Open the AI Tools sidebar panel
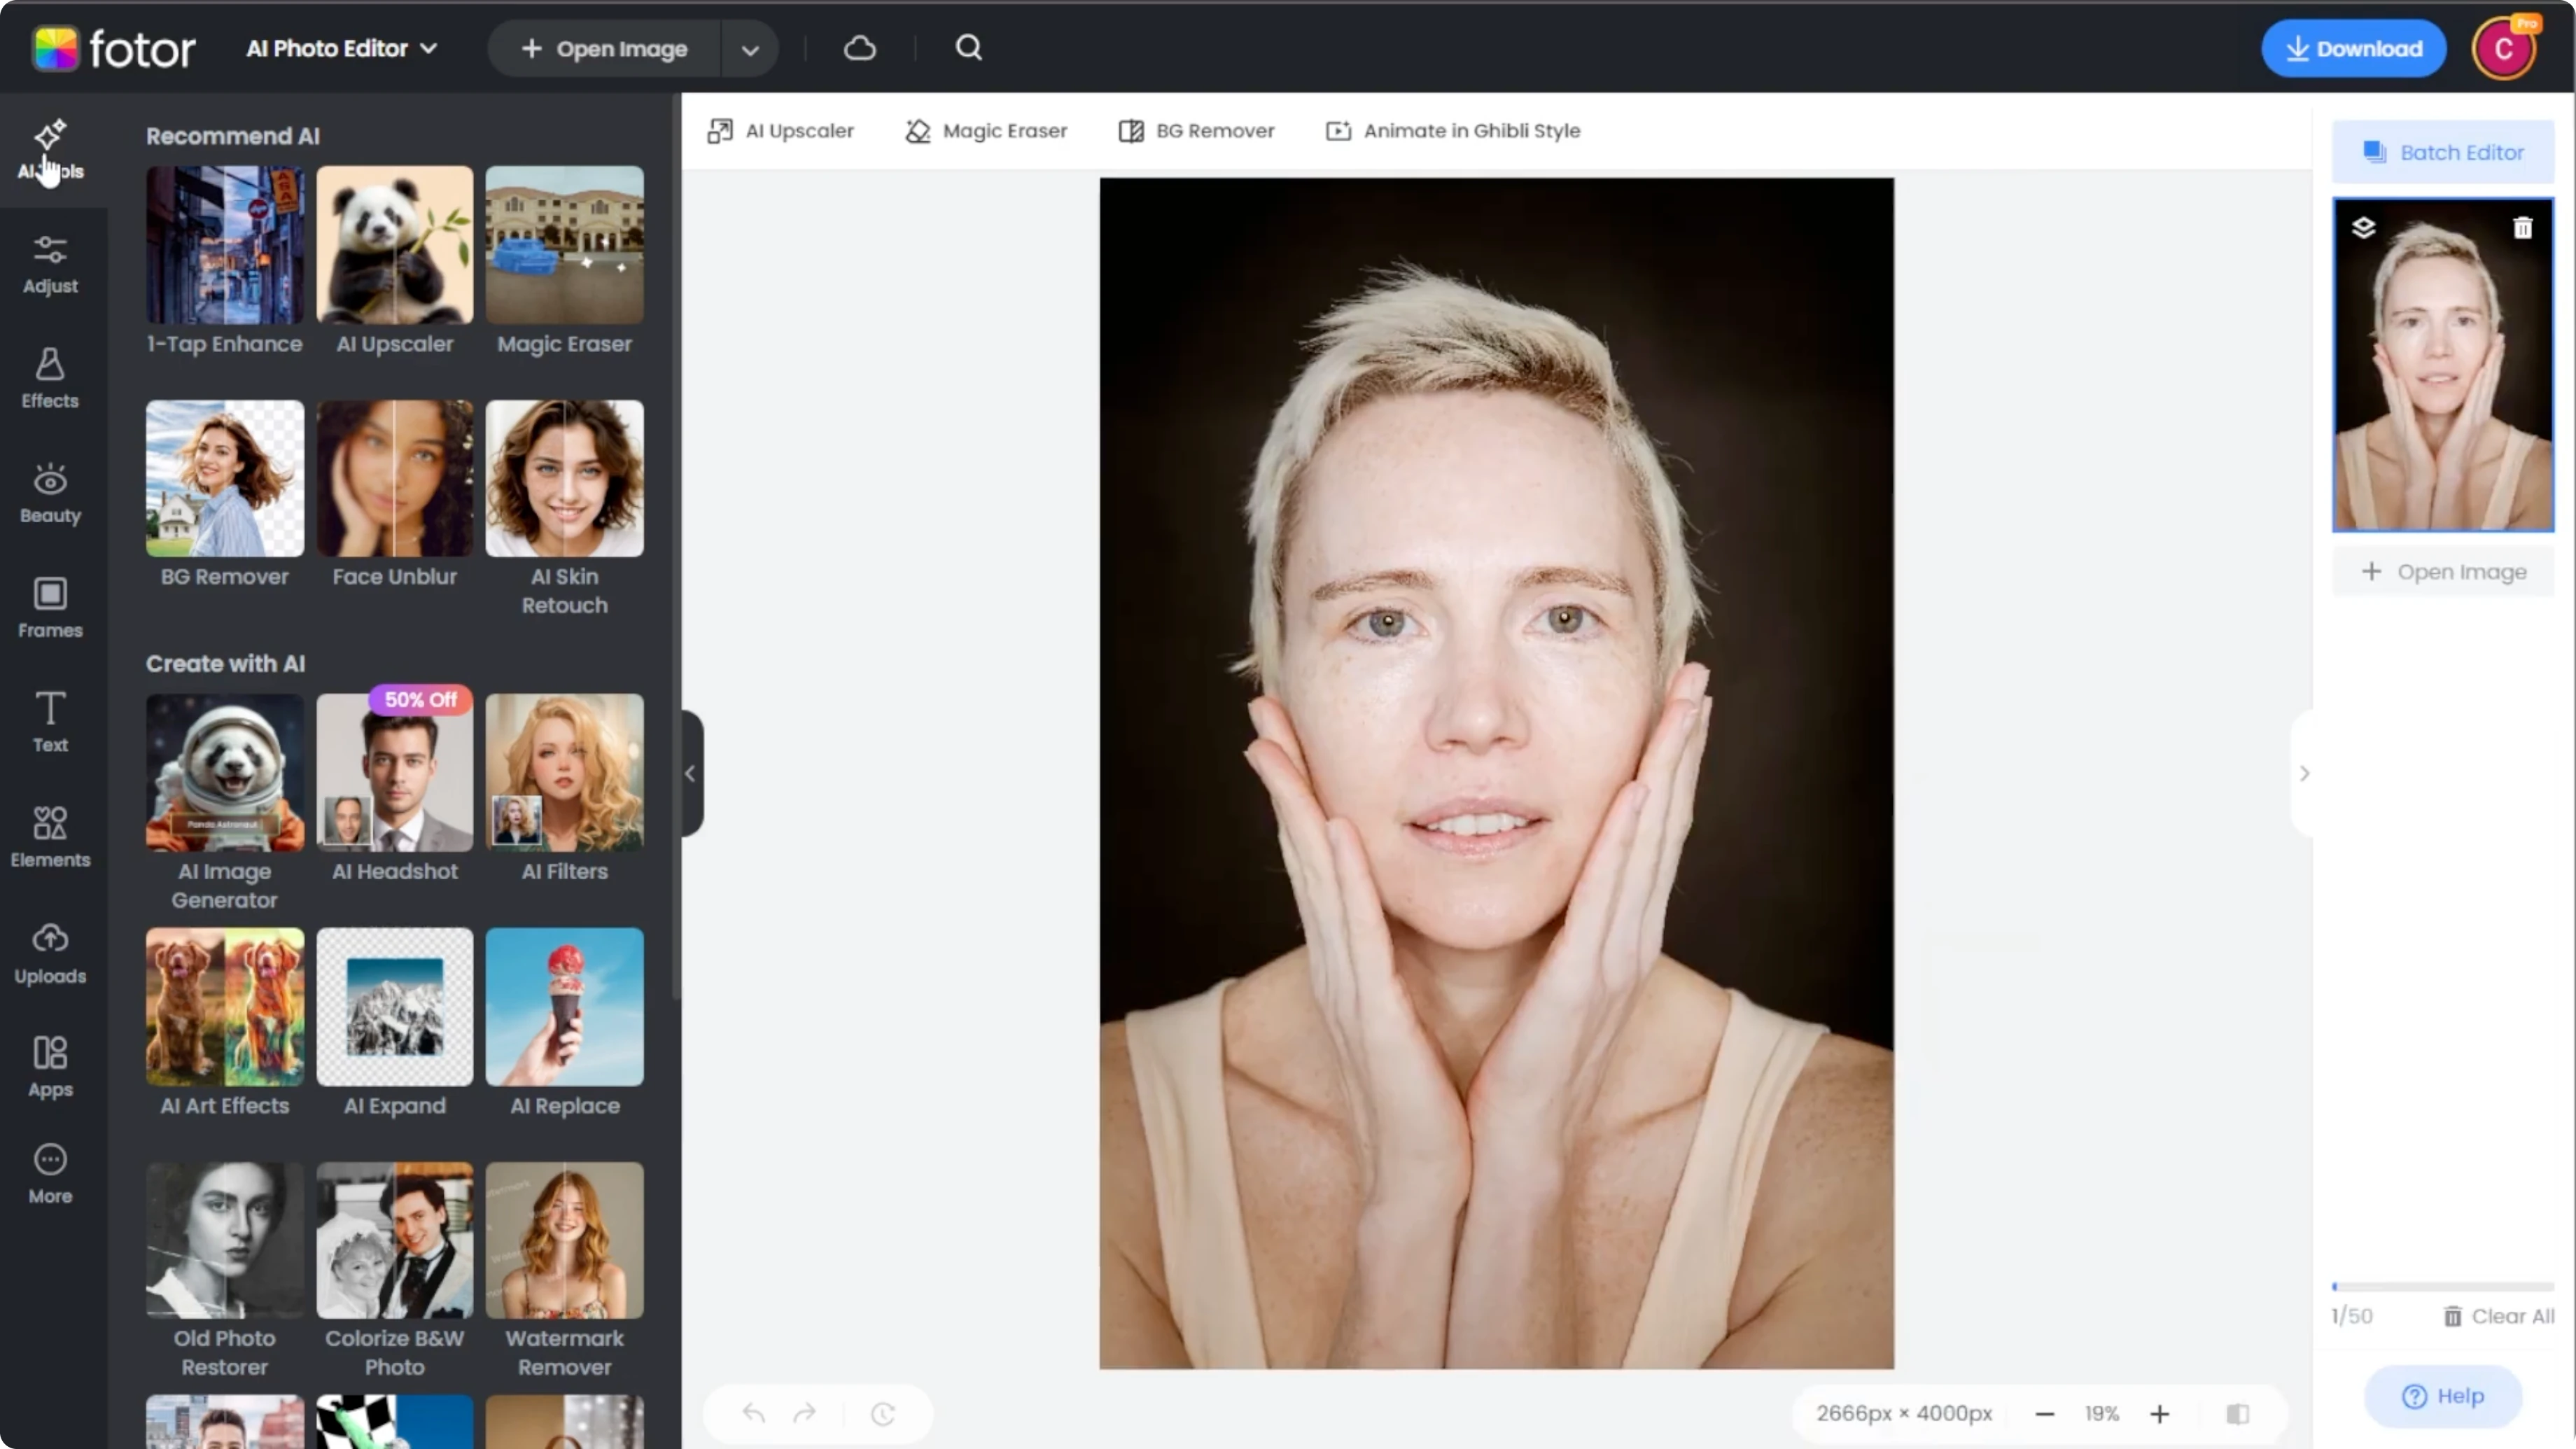This screenshot has width=2576, height=1449. (50, 150)
